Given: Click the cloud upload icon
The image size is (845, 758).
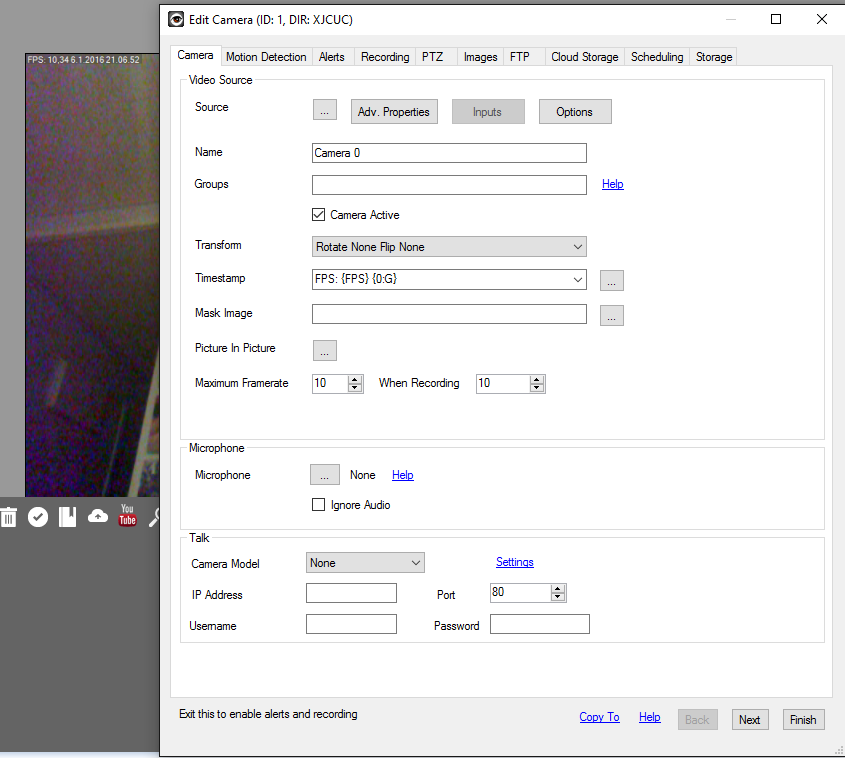Looking at the screenshot, I should point(98,517).
